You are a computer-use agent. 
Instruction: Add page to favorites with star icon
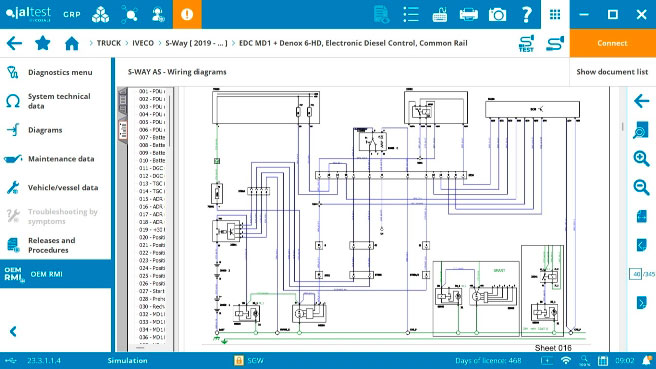[43, 43]
